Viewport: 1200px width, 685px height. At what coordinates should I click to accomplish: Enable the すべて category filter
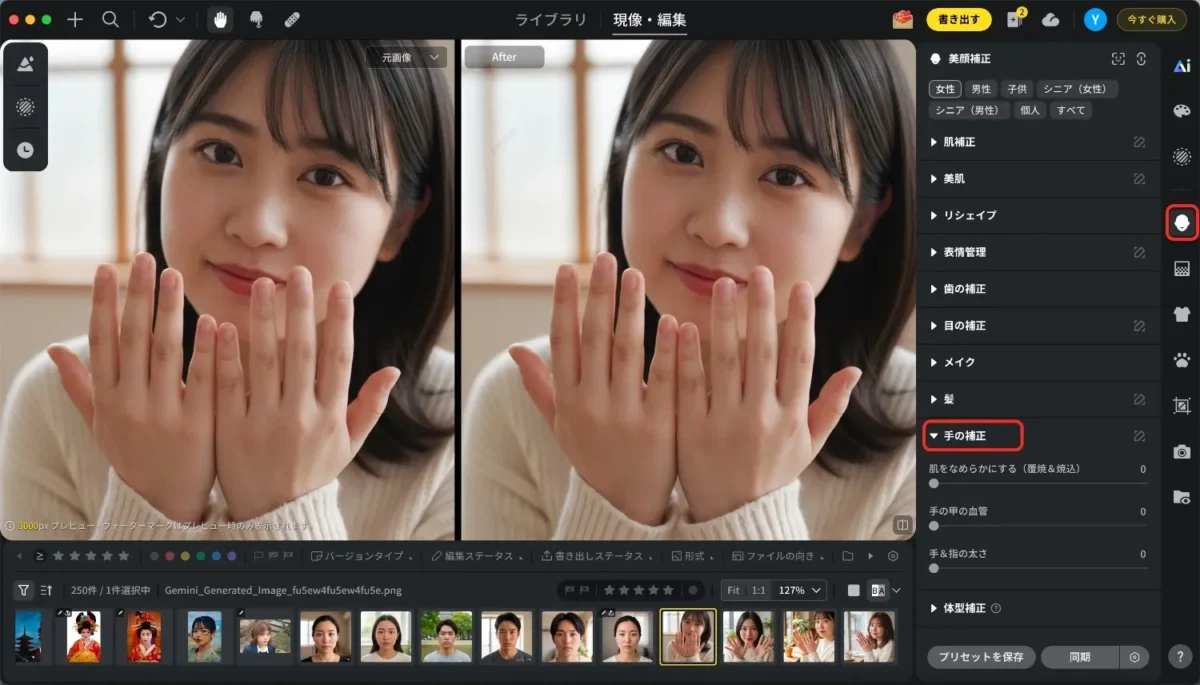click(1069, 110)
